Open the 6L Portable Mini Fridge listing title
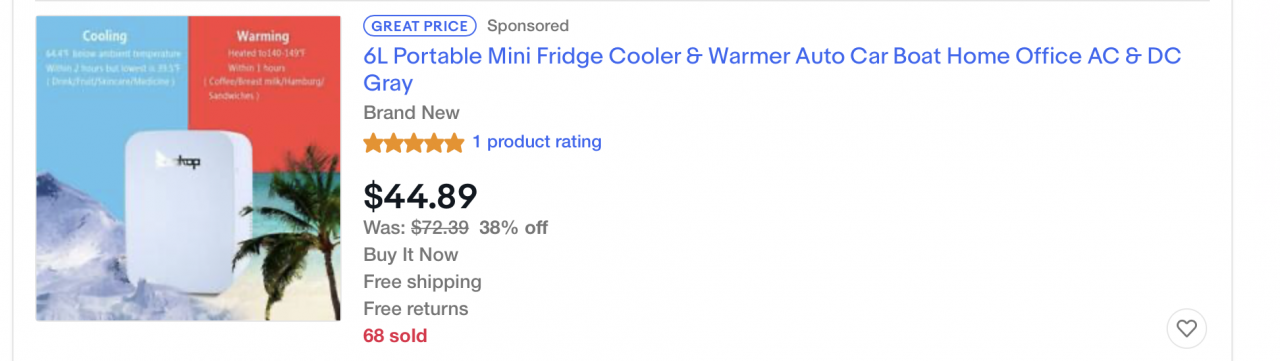 (772, 69)
